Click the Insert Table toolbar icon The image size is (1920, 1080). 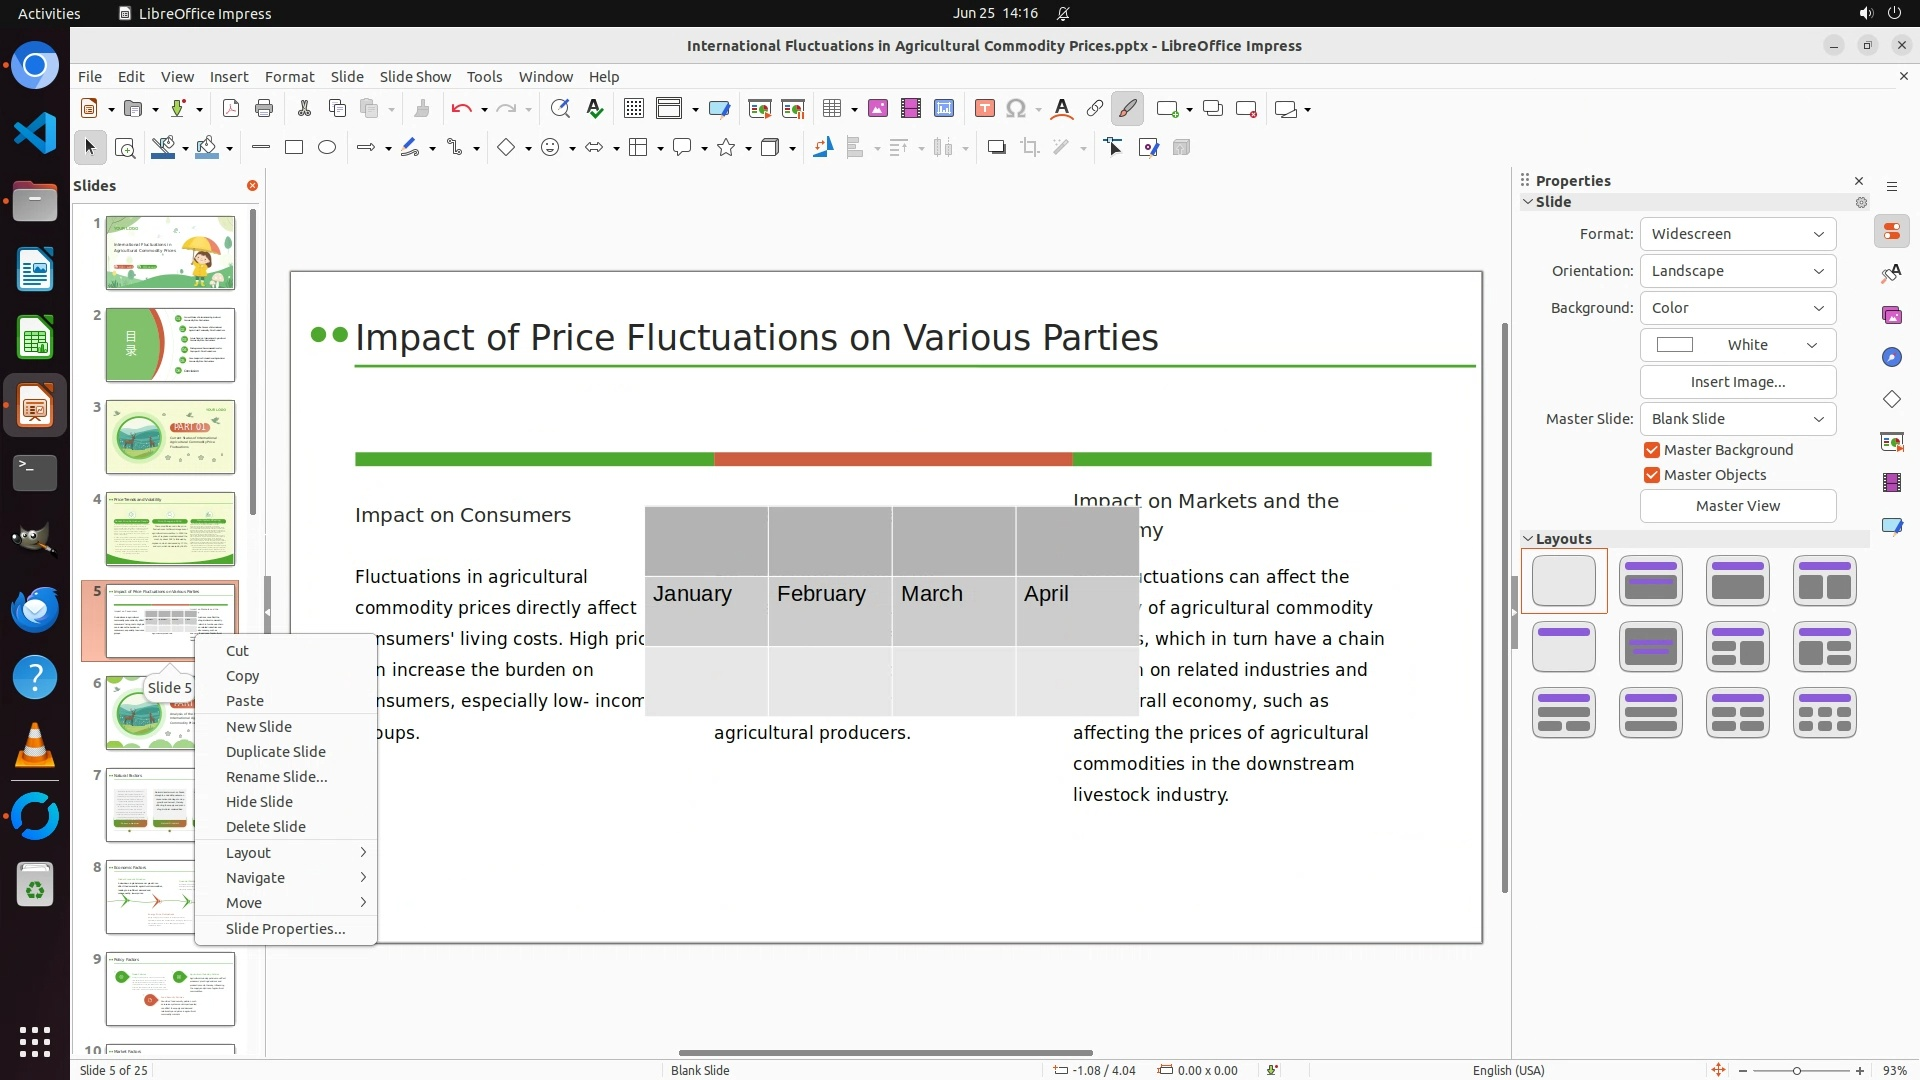[x=831, y=109]
